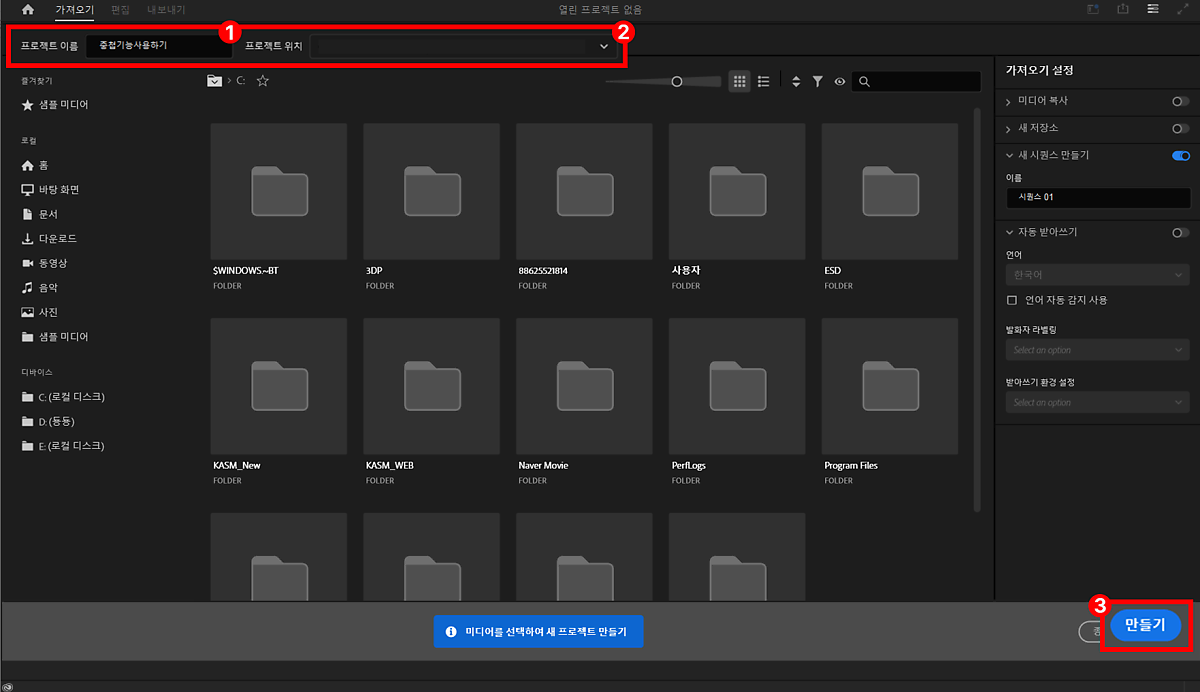Click the Home icon in top bar

(x=28, y=9)
